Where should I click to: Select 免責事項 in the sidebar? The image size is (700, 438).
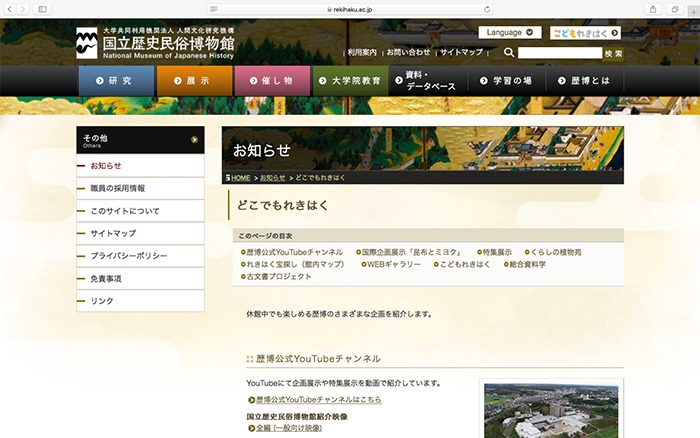(140, 279)
